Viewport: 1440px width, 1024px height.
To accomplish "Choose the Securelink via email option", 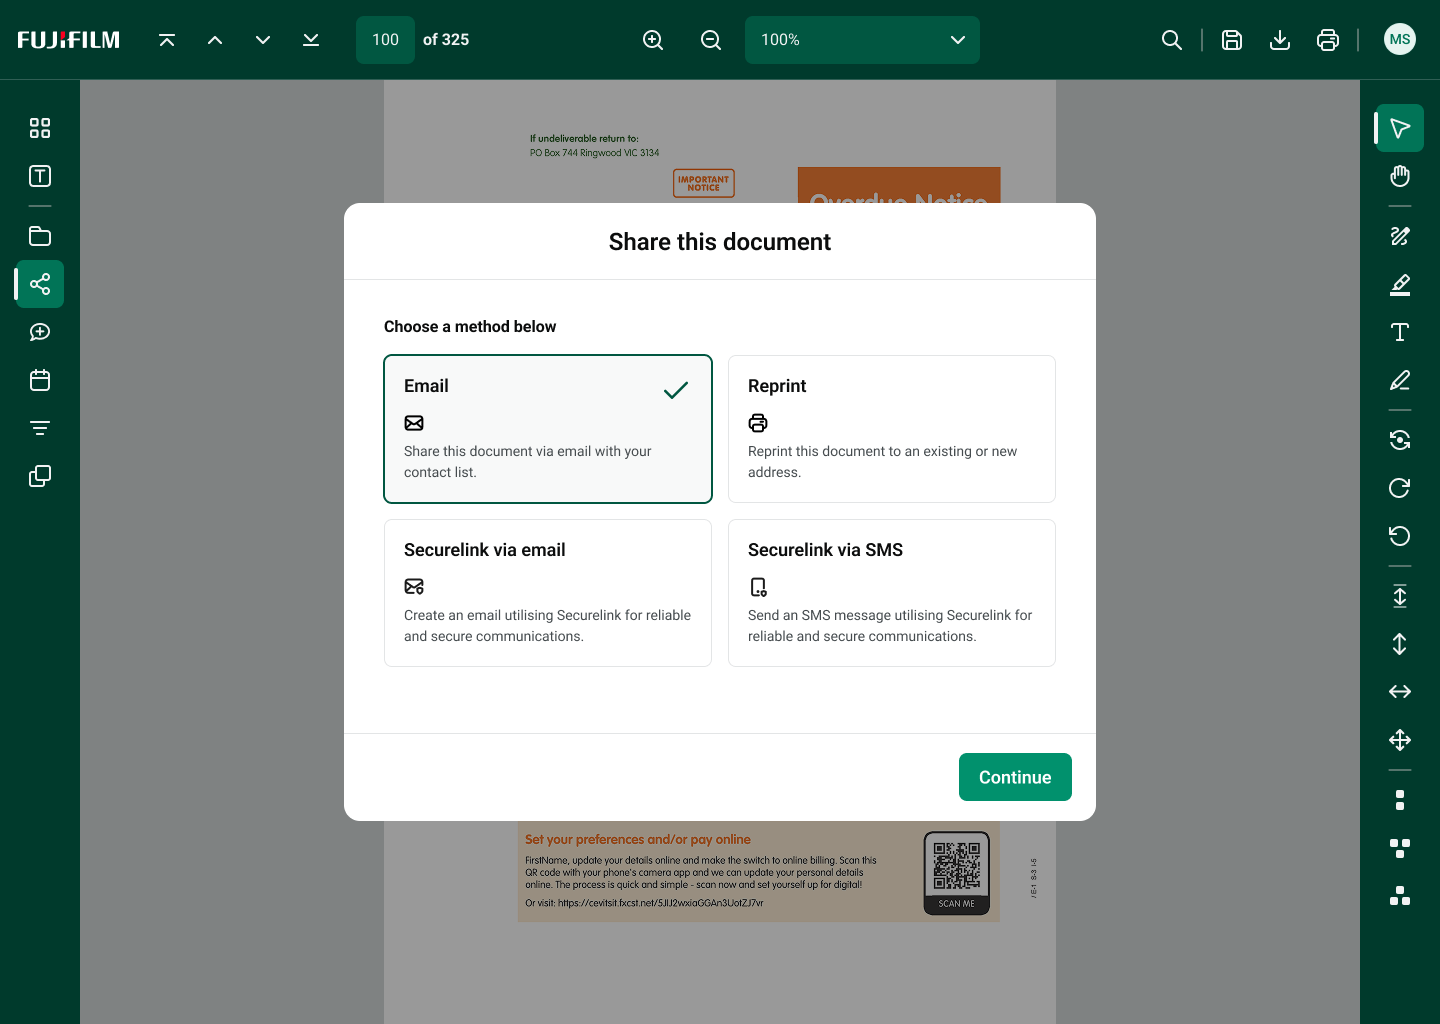I will (548, 593).
